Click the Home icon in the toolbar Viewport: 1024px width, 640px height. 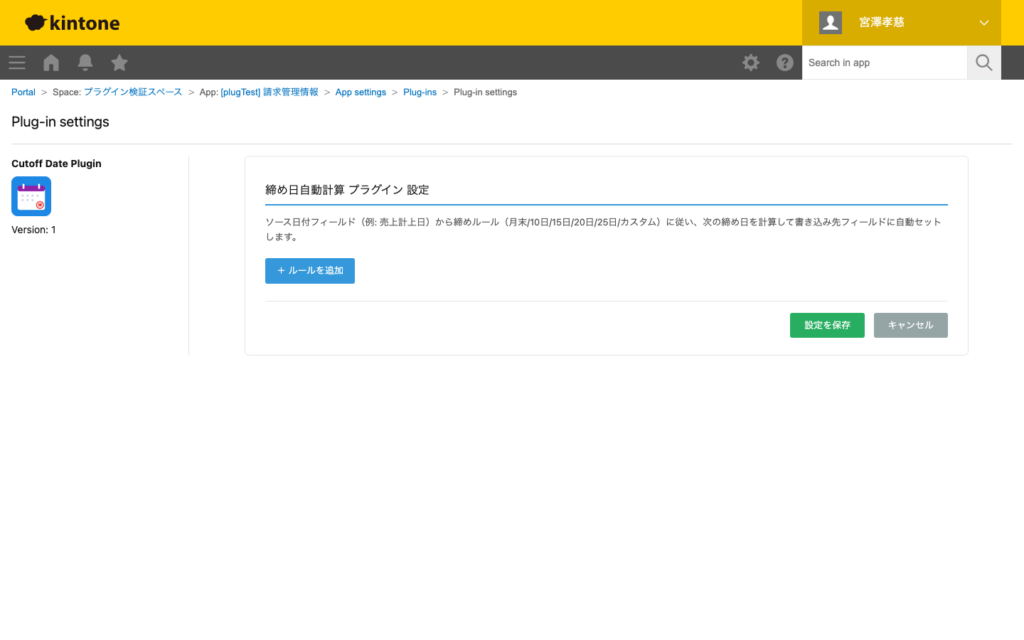(50, 62)
